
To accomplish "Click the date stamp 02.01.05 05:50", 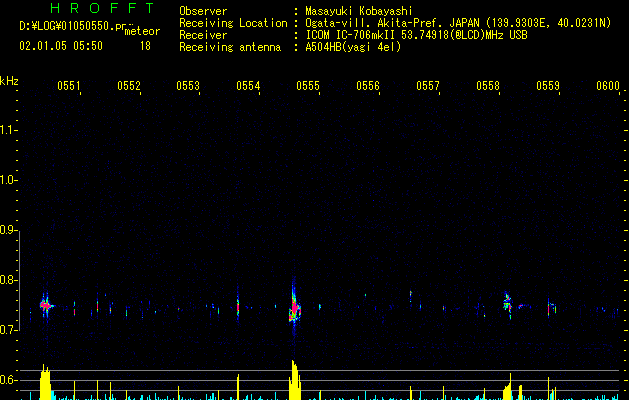I will [x=61, y=46].
